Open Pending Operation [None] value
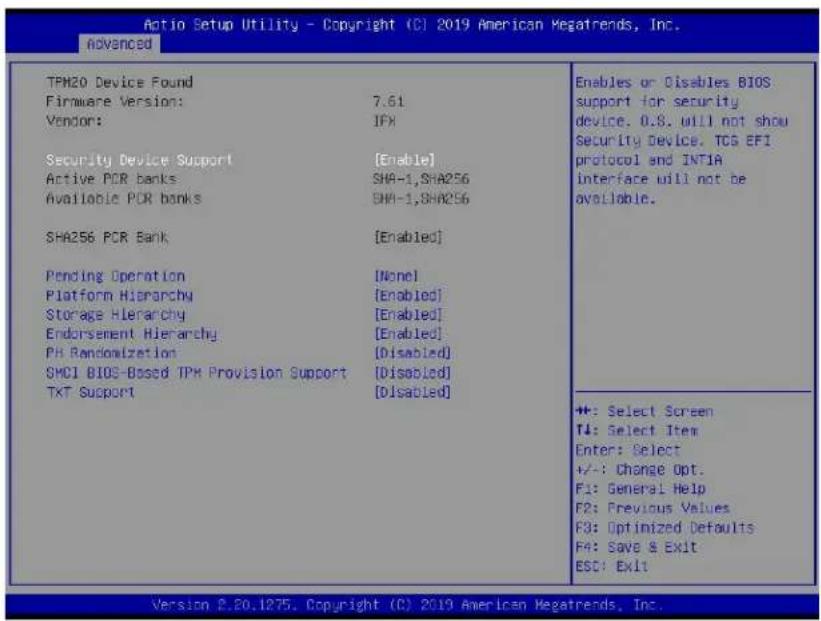This screenshot has height=621, width=821. pos(396,276)
